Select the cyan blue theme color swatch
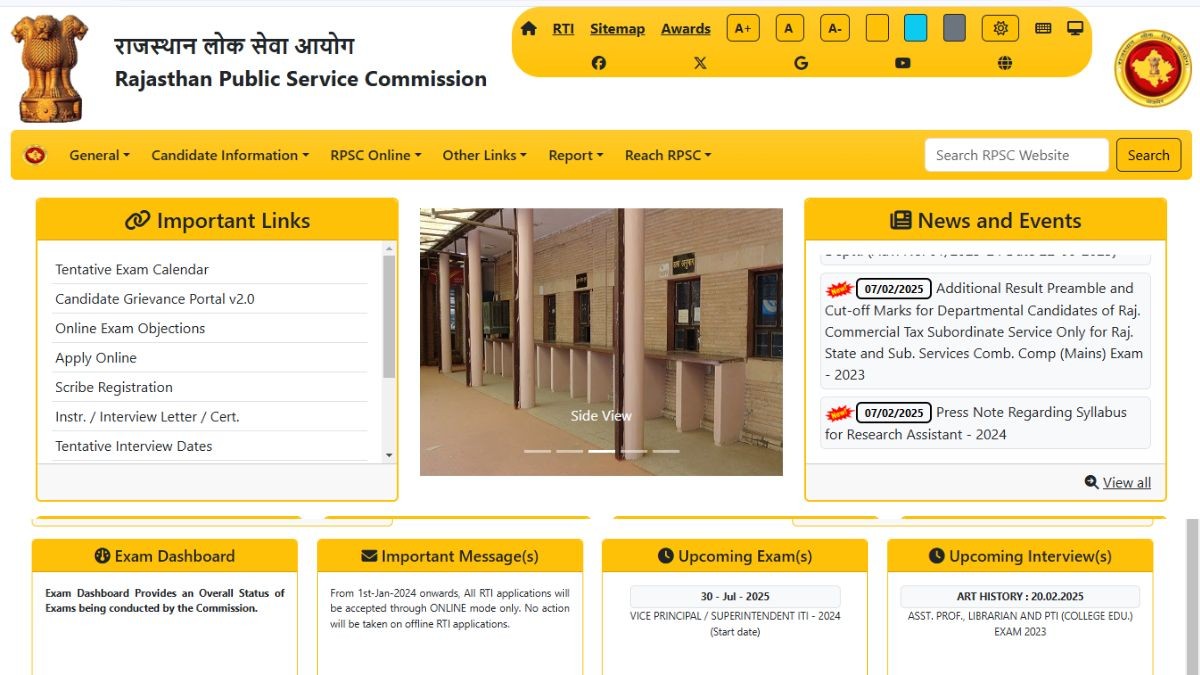This screenshot has width=1200, height=675. coord(915,28)
